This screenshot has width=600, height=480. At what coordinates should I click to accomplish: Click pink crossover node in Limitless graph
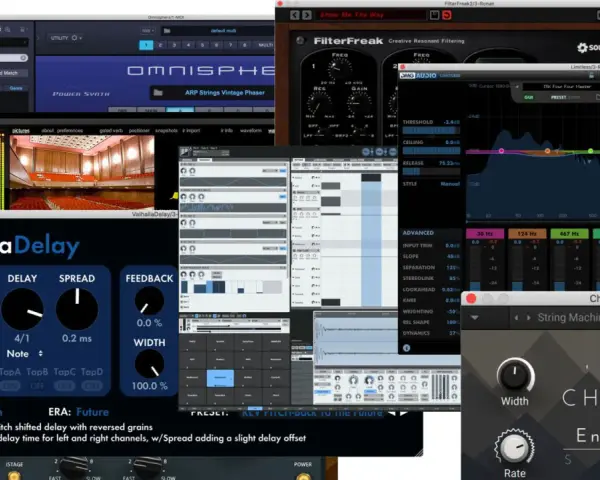click(x=501, y=151)
